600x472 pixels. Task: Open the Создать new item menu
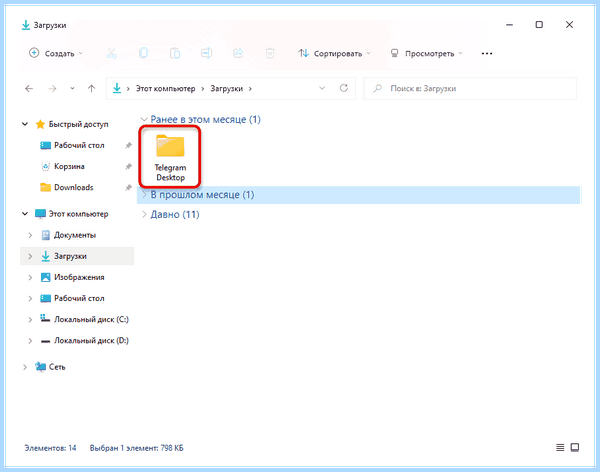click(x=56, y=53)
